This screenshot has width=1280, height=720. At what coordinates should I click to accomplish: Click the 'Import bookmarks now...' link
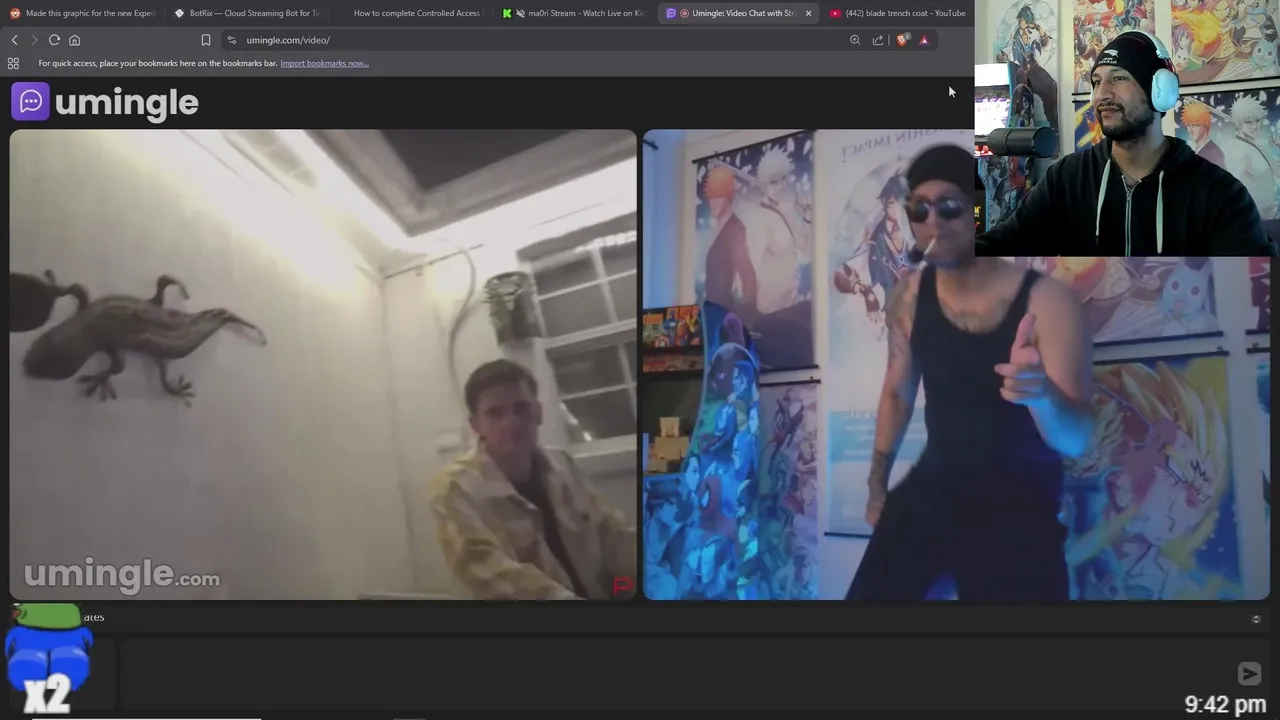(324, 63)
